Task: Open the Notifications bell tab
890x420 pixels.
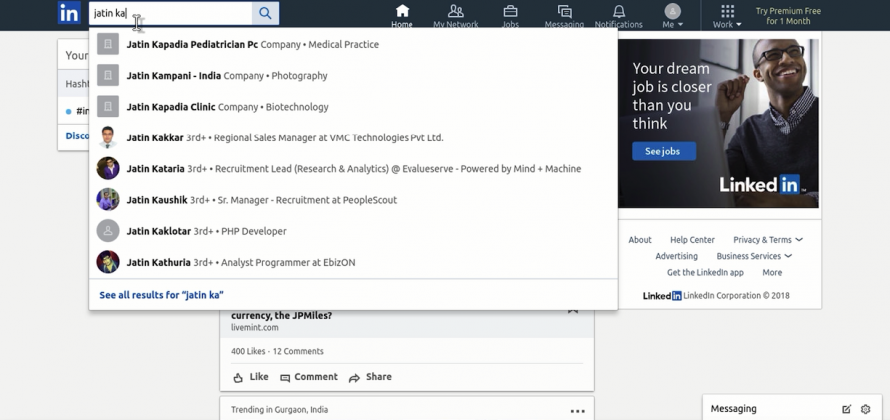Action: point(619,15)
